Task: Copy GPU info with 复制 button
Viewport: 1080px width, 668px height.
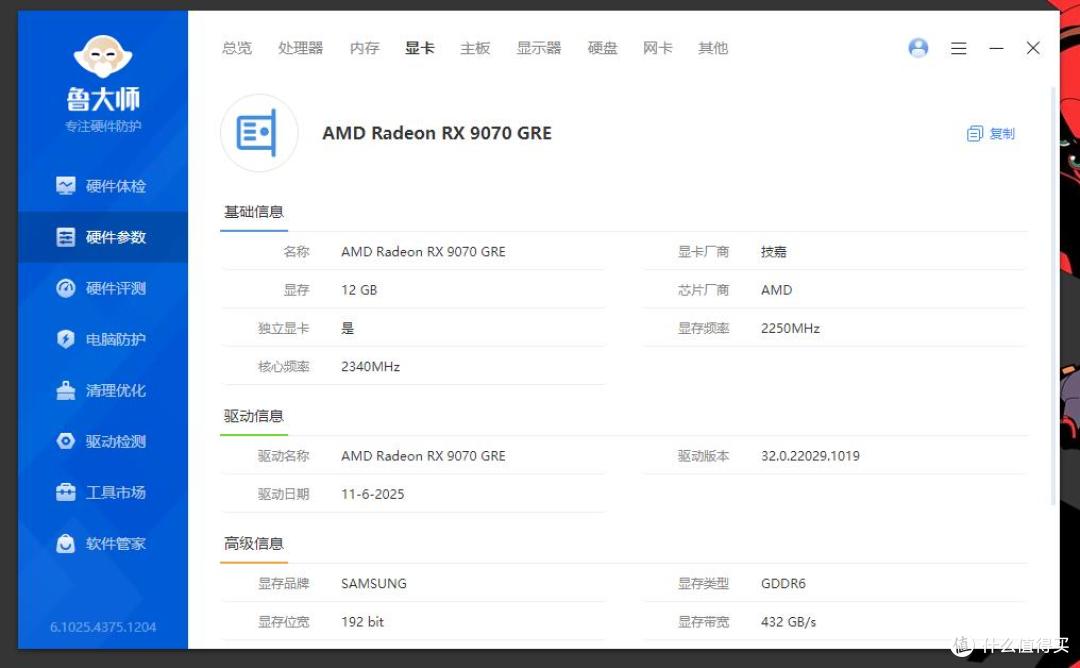Action: [990, 134]
